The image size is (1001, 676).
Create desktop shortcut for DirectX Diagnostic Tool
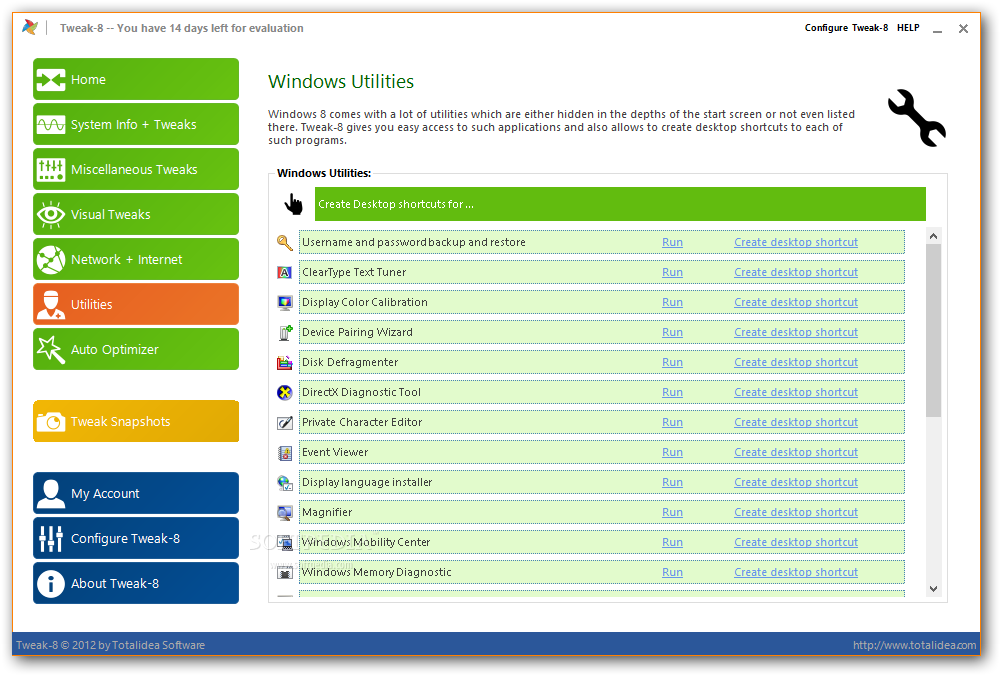pyautogui.click(x=795, y=393)
